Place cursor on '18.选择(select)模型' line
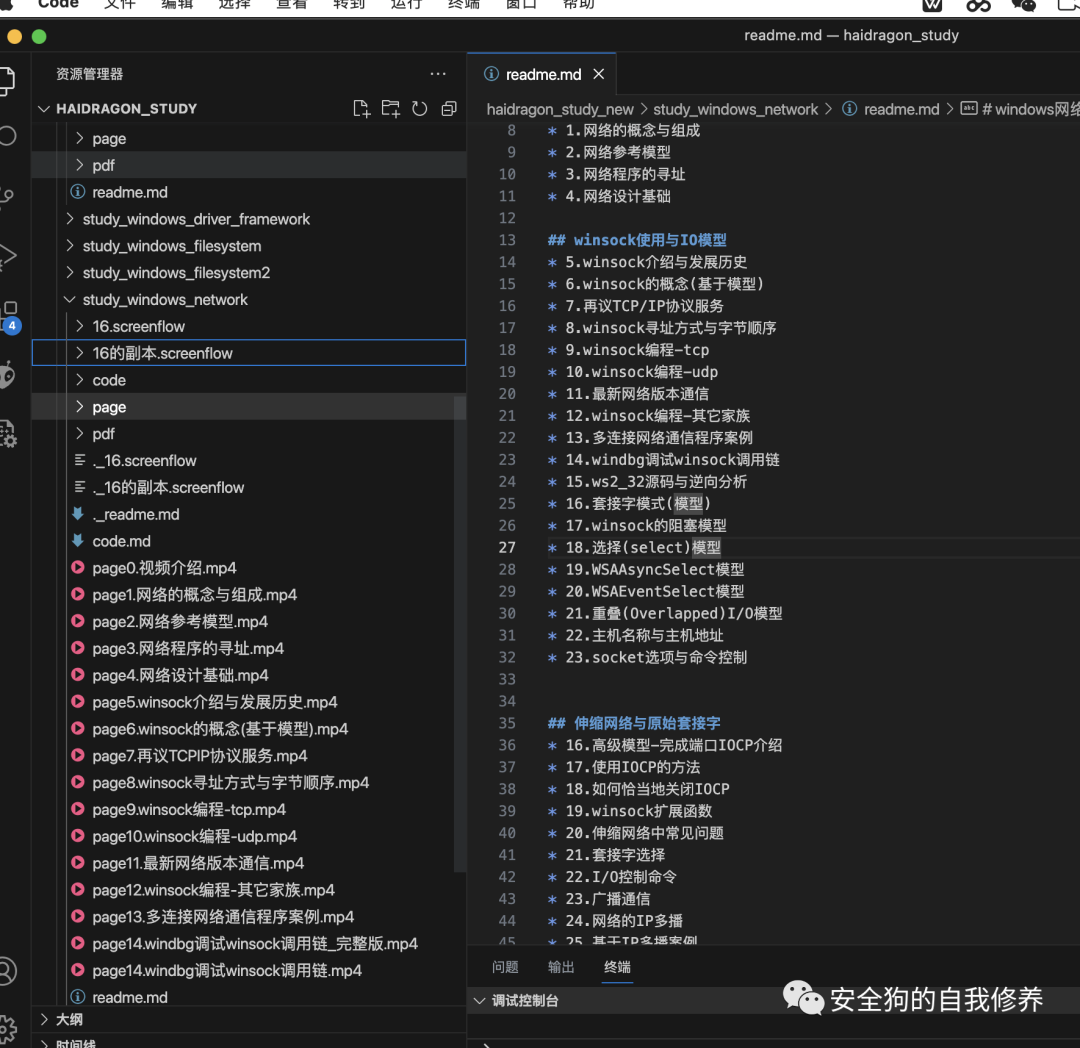The height and width of the screenshot is (1048, 1080). pos(643,547)
